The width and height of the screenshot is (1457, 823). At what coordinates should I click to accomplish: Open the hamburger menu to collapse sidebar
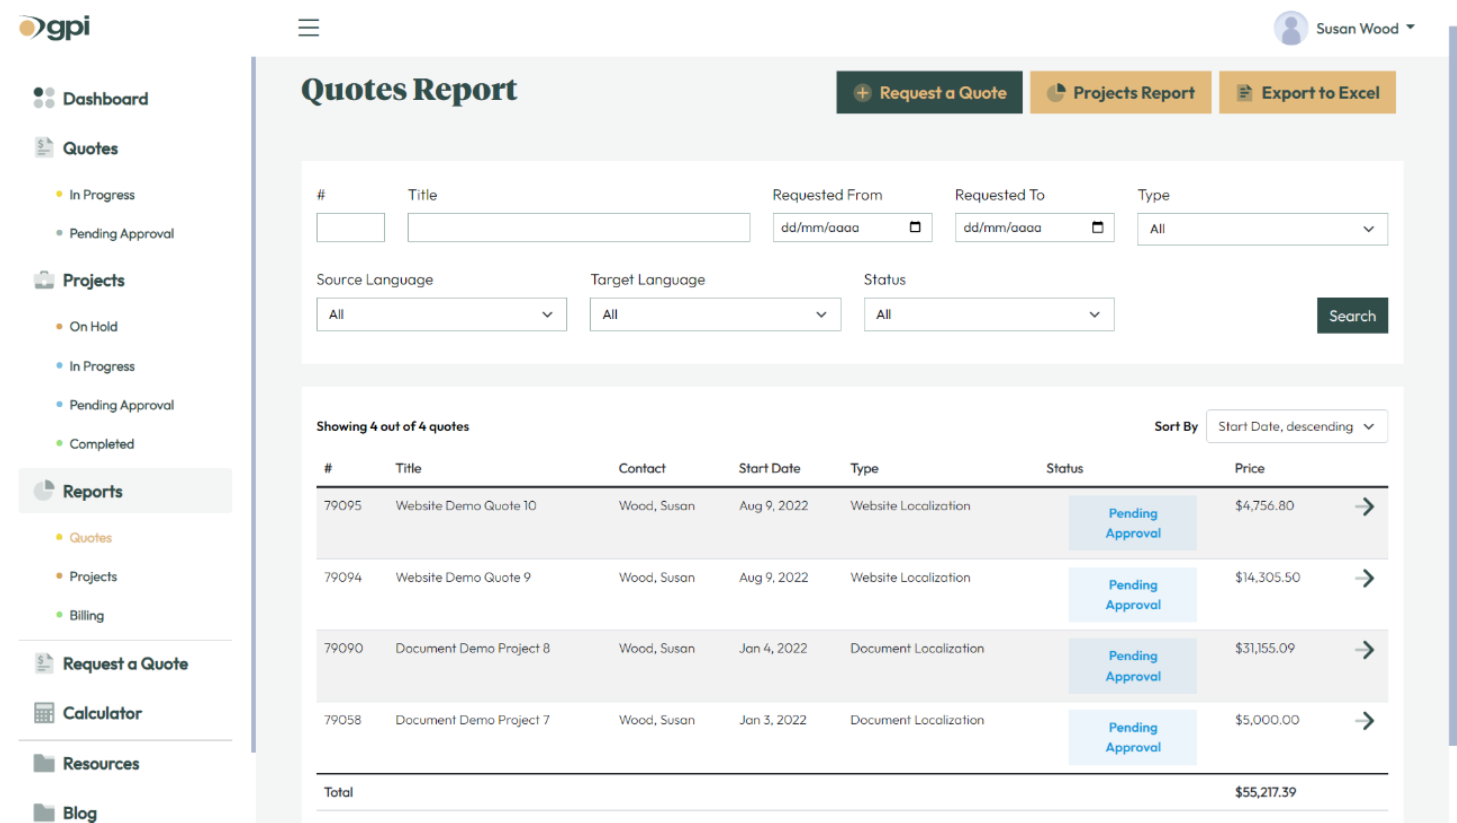308,27
